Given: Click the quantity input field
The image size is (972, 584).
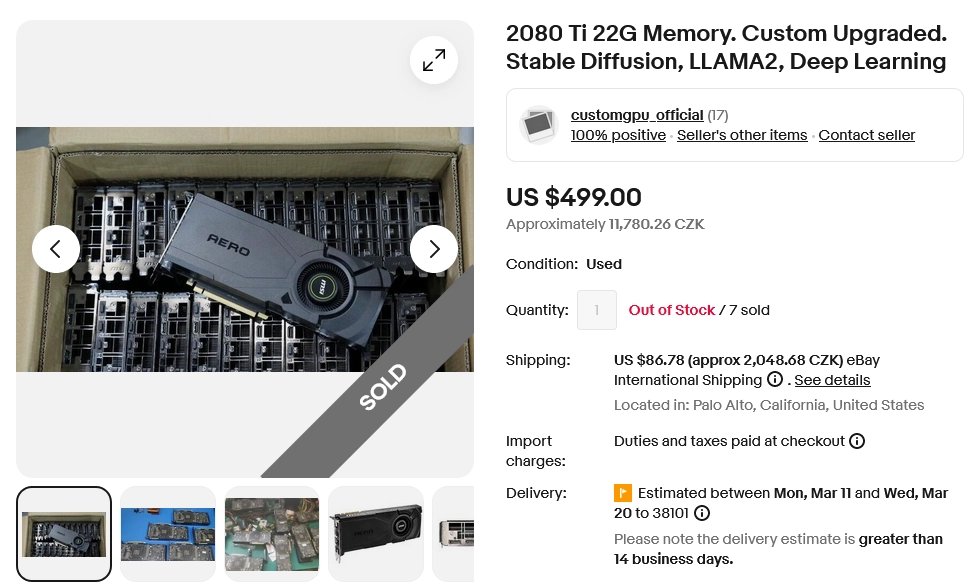Looking at the screenshot, I should [597, 310].
